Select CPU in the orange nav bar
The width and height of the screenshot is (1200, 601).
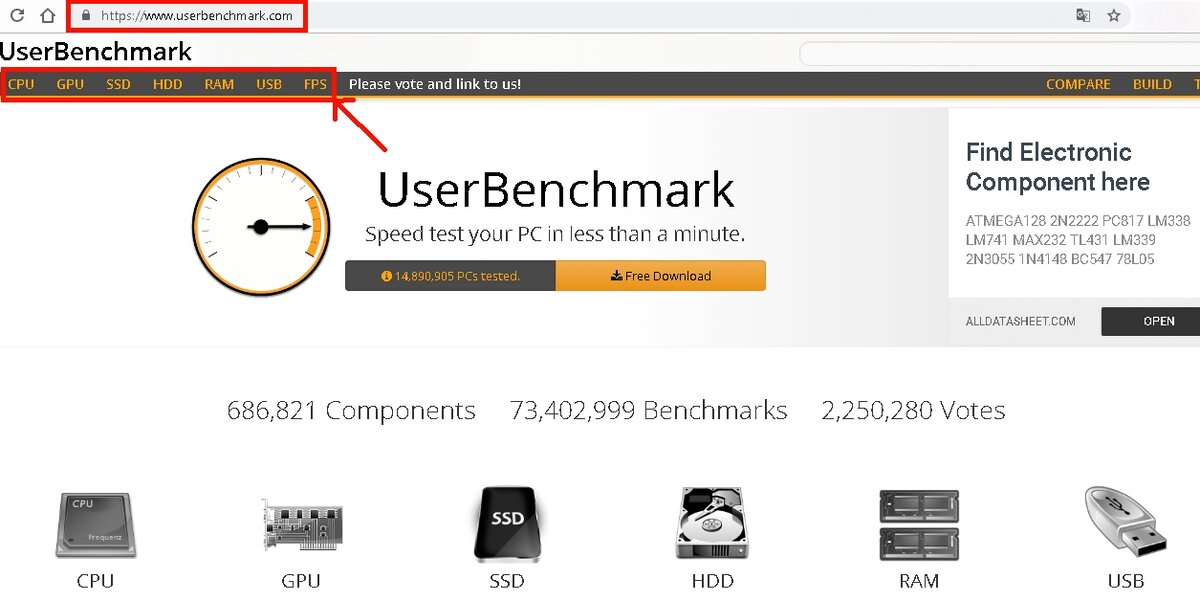[x=21, y=84]
